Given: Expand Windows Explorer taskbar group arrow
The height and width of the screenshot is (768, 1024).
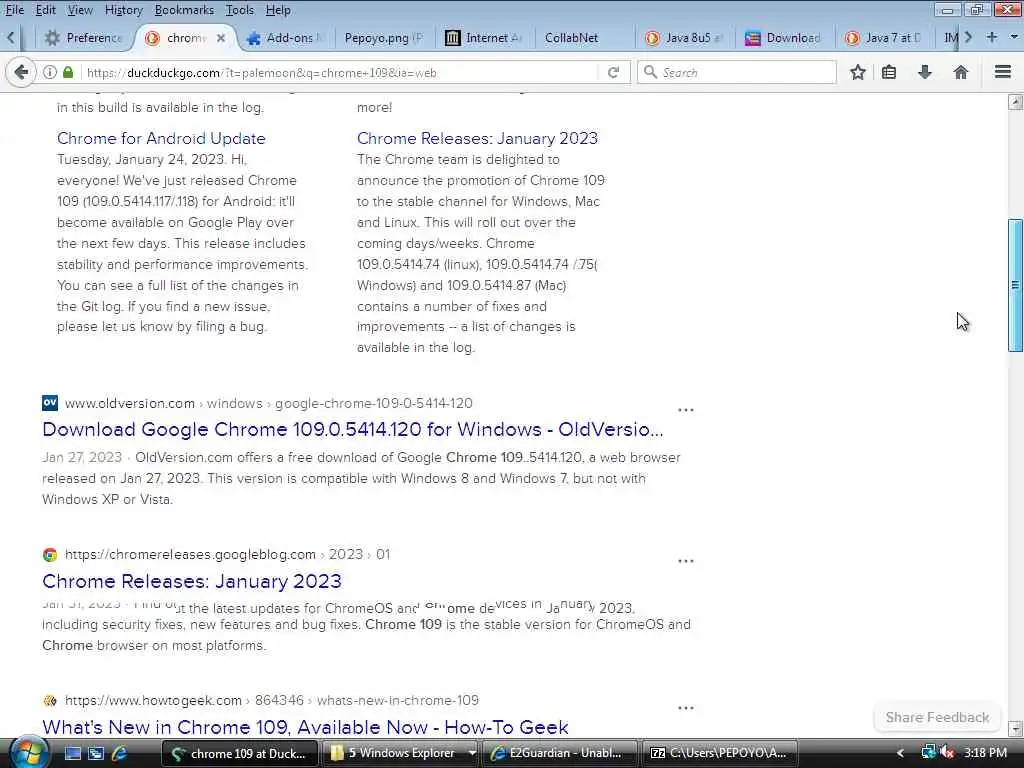Looking at the screenshot, I should pos(472,753).
